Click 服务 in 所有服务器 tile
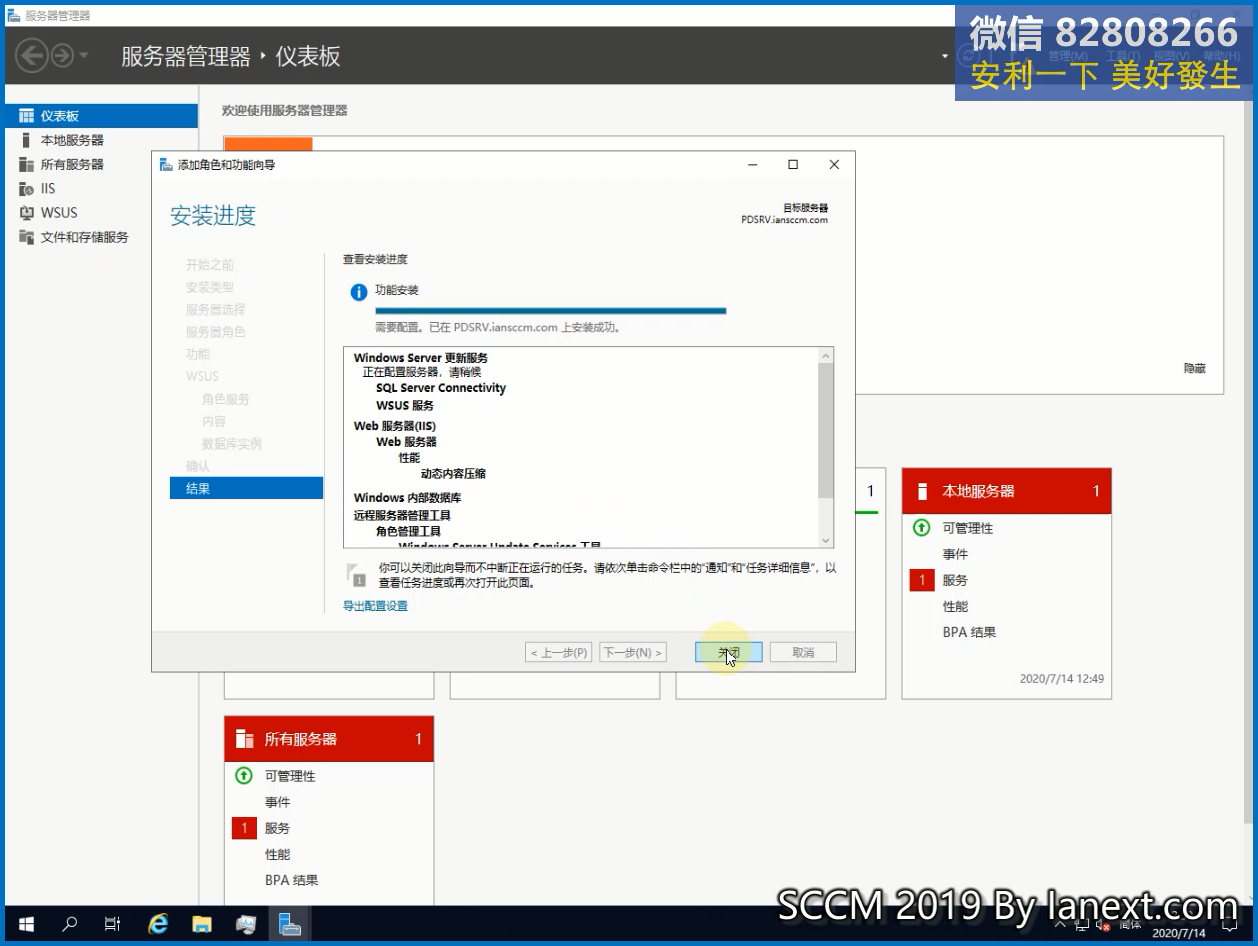 click(277, 828)
